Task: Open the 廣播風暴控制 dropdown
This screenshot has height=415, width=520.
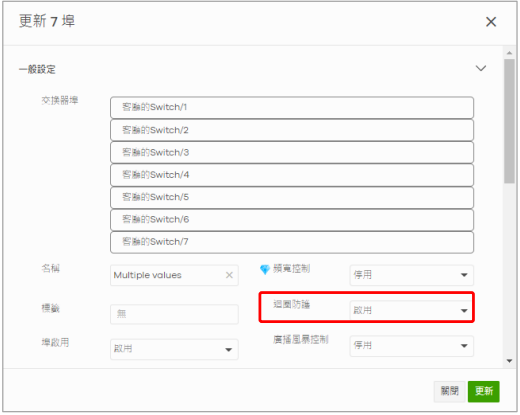Action: click(412, 346)
